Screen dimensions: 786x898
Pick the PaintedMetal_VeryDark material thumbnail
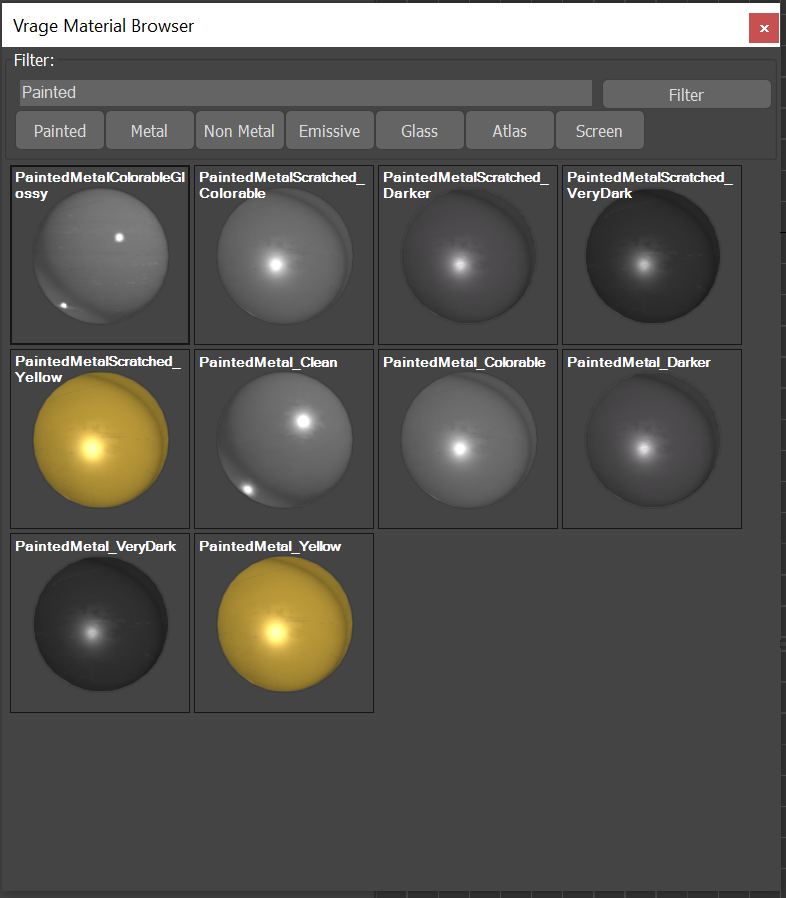coord(100,624)
